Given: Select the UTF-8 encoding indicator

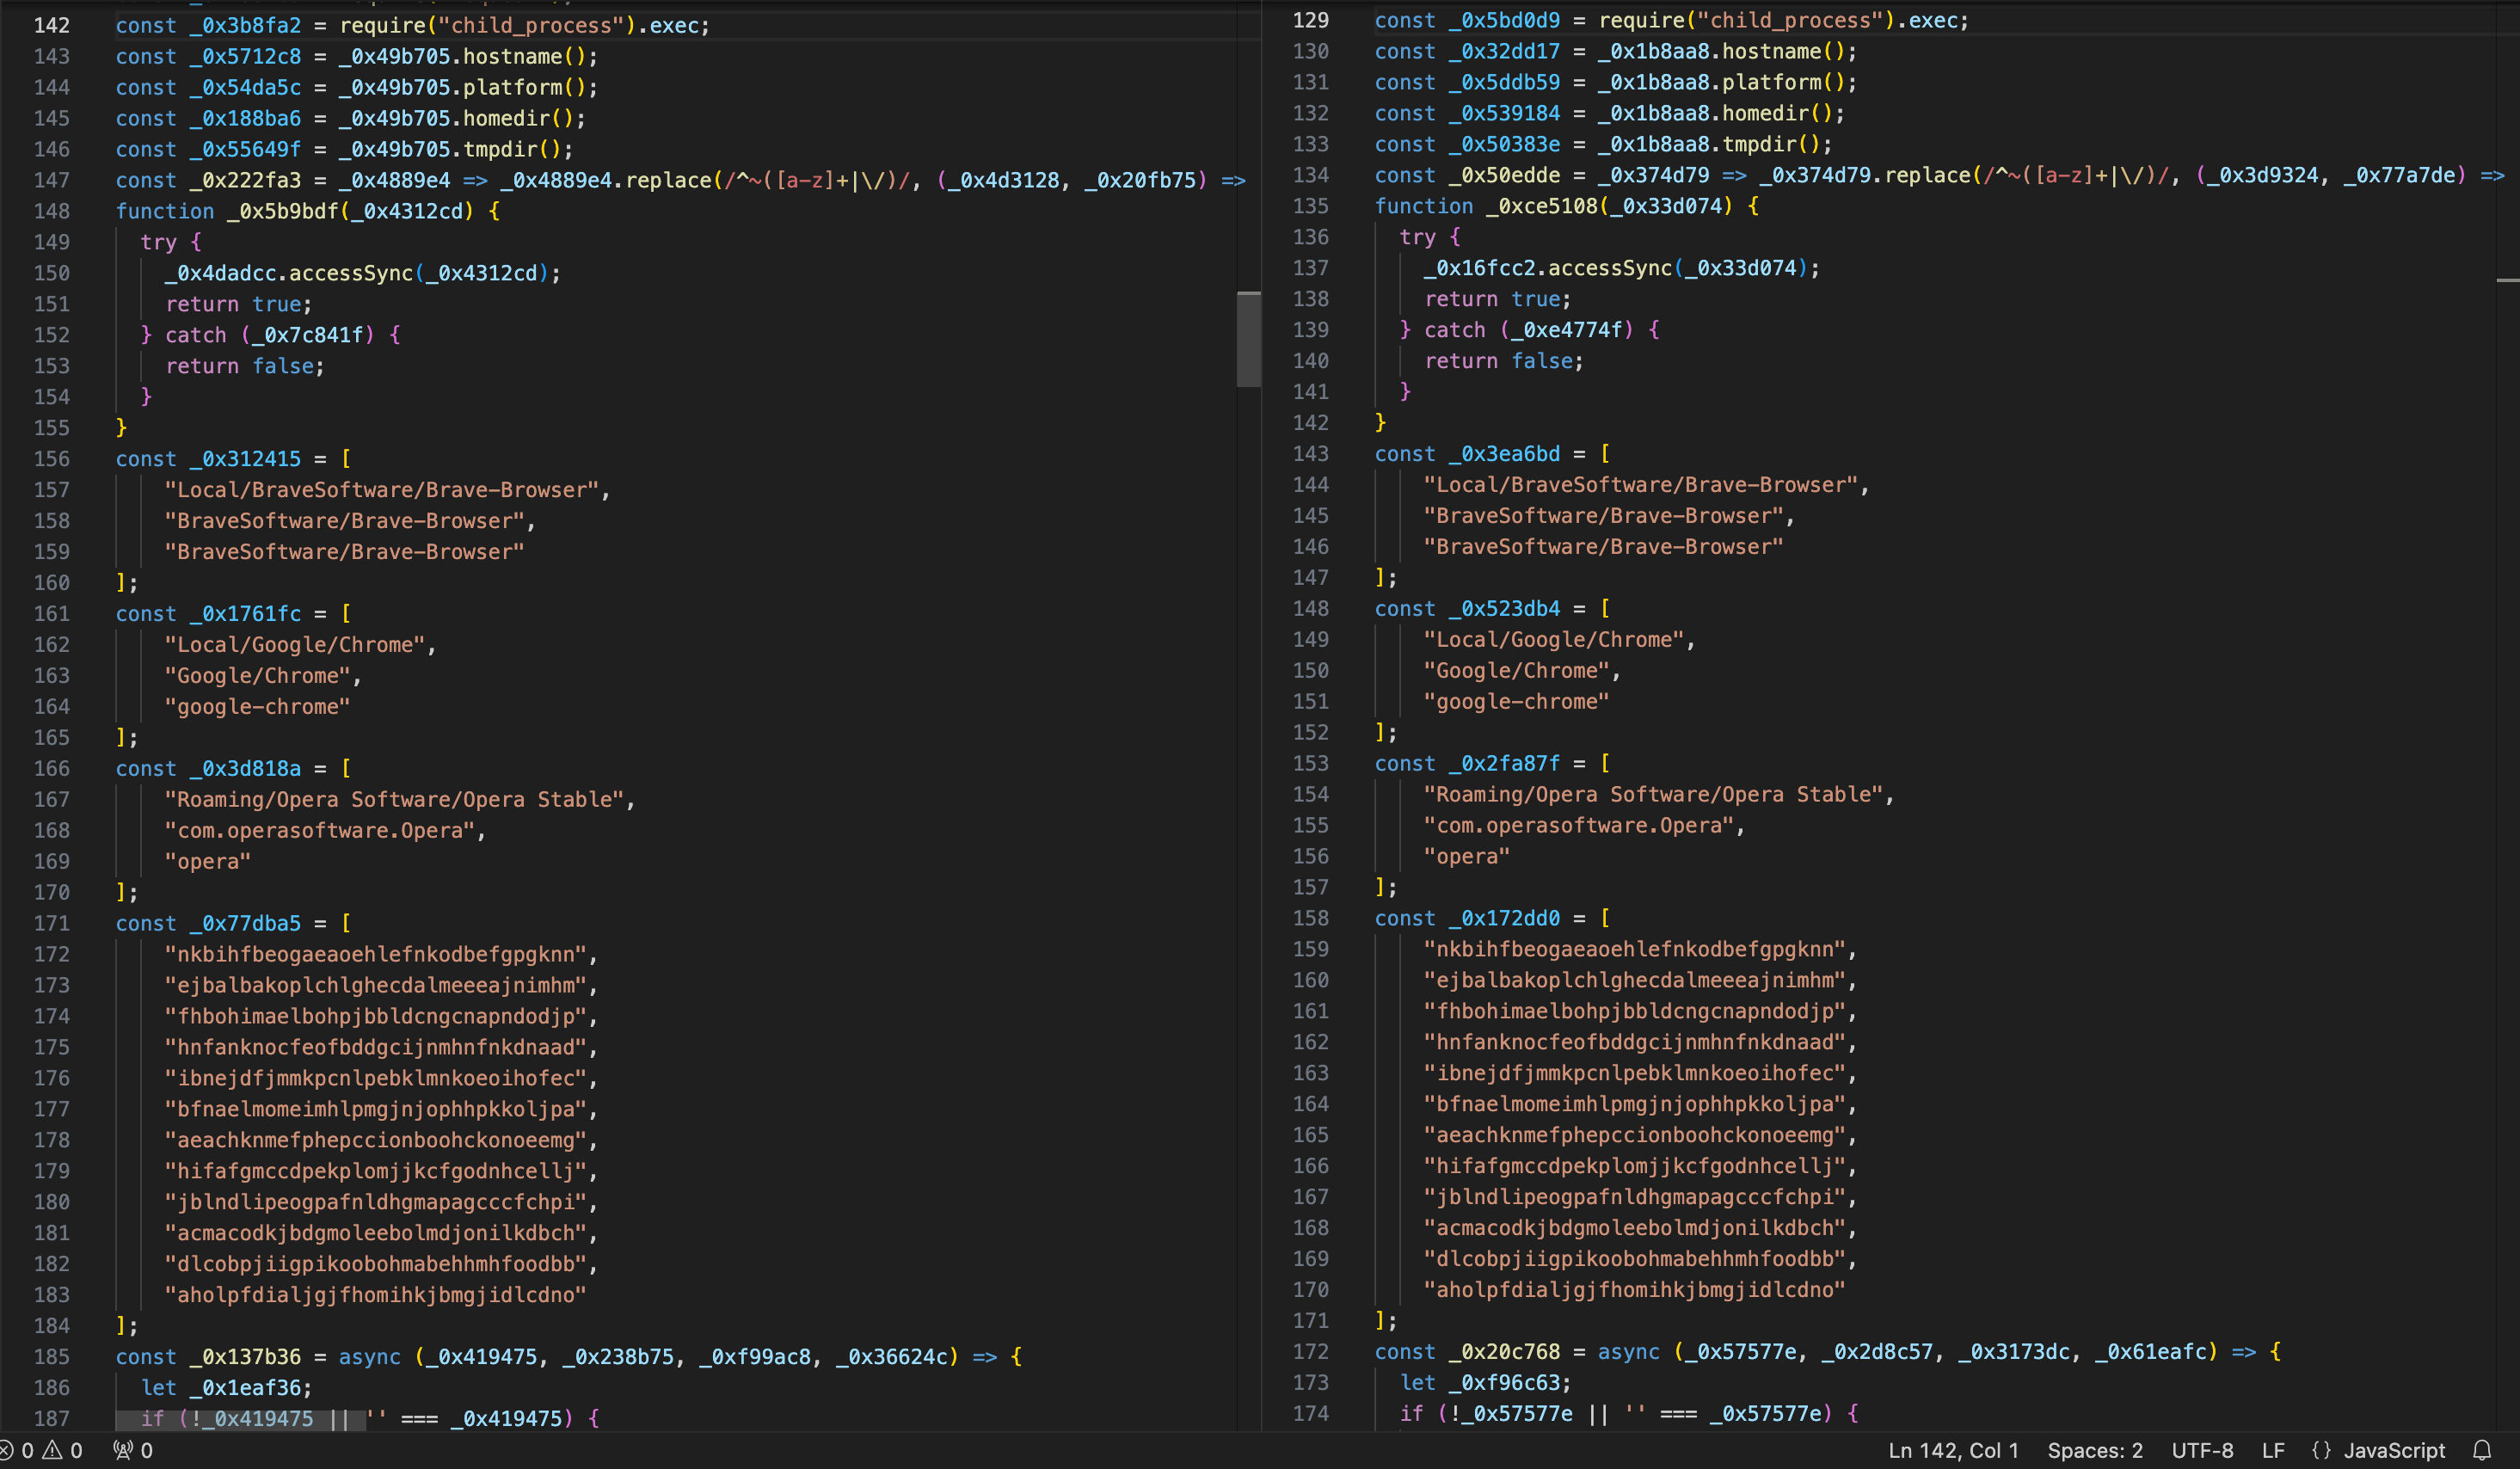Looking at the screenshot, I should 2202,1450.
